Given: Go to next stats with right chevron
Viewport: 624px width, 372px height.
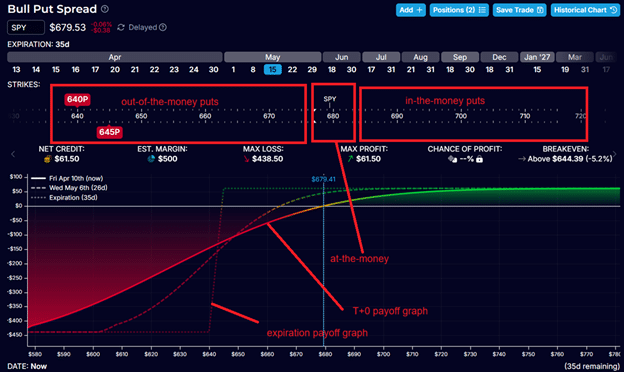Looking at the screenshot, I should click(615, 154).
